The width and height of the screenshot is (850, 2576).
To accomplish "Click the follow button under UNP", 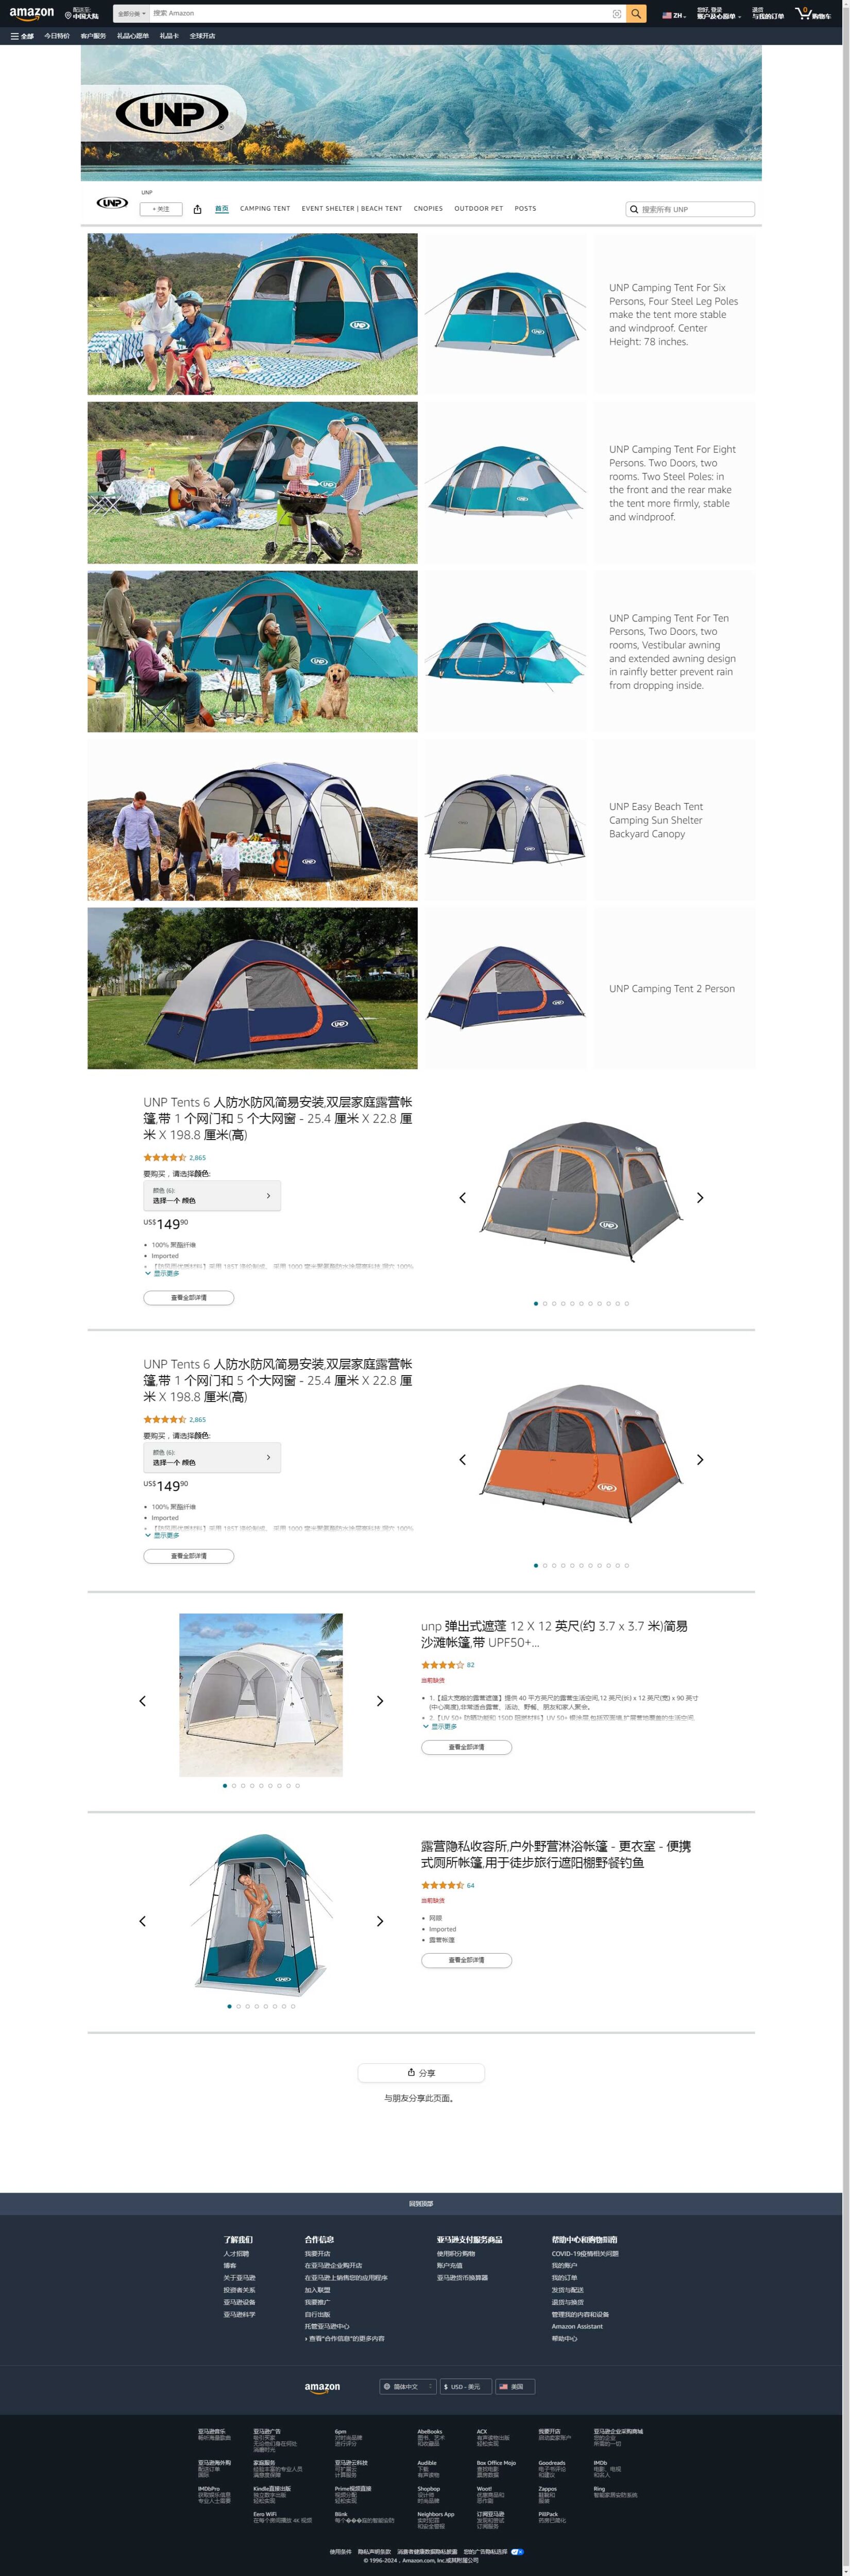I will click(161, 209).
